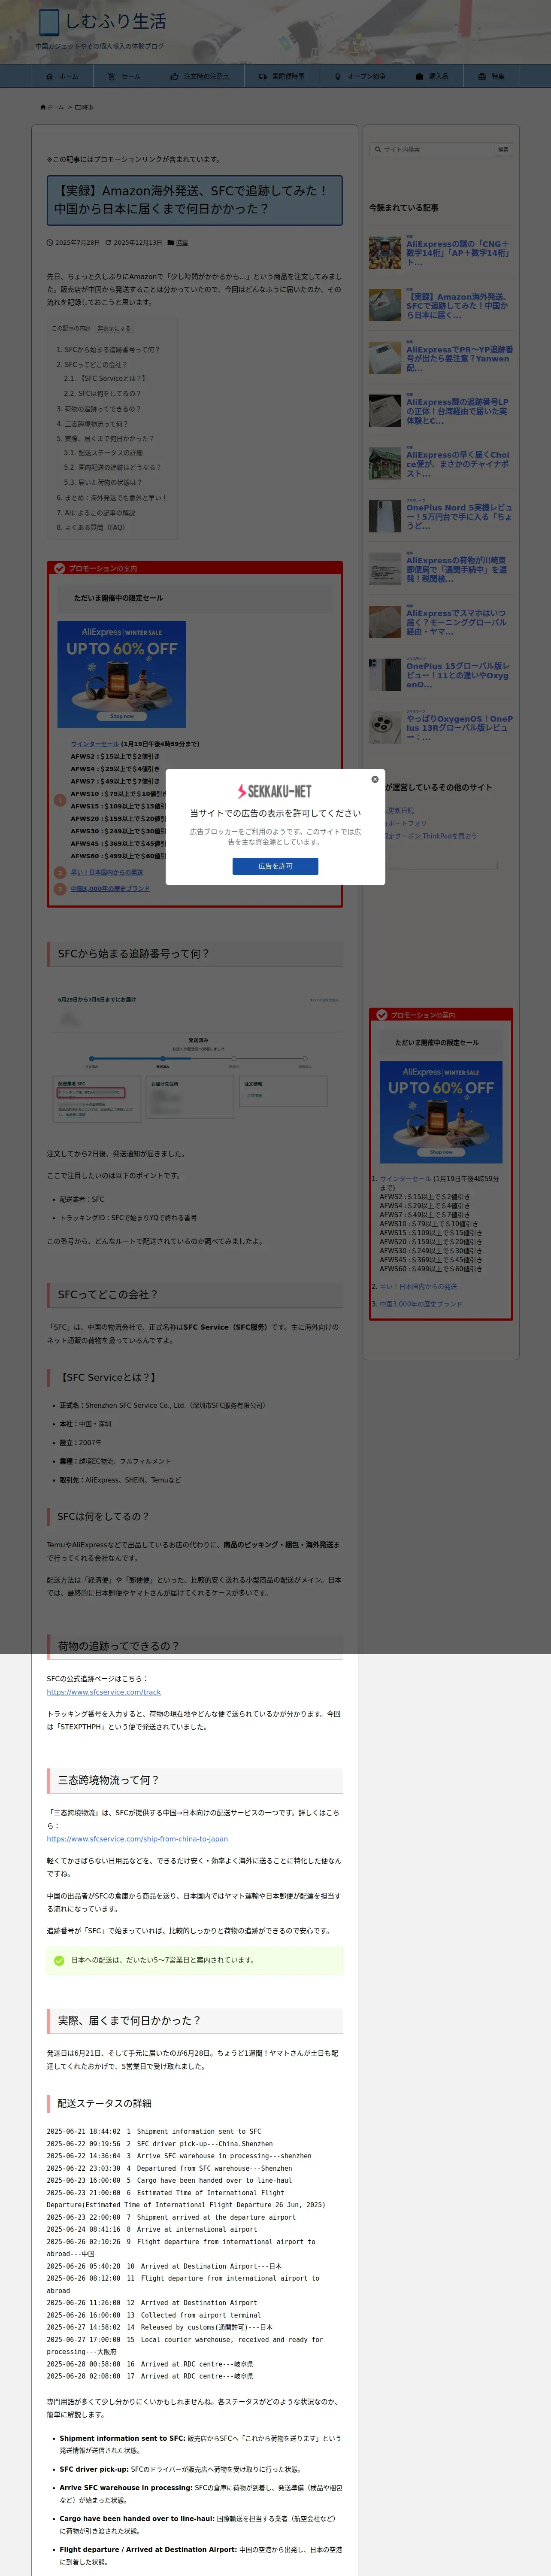
Task: Jump to TOC entry 4. 三态跨境物流って何?
Action: tap(91, 424)
